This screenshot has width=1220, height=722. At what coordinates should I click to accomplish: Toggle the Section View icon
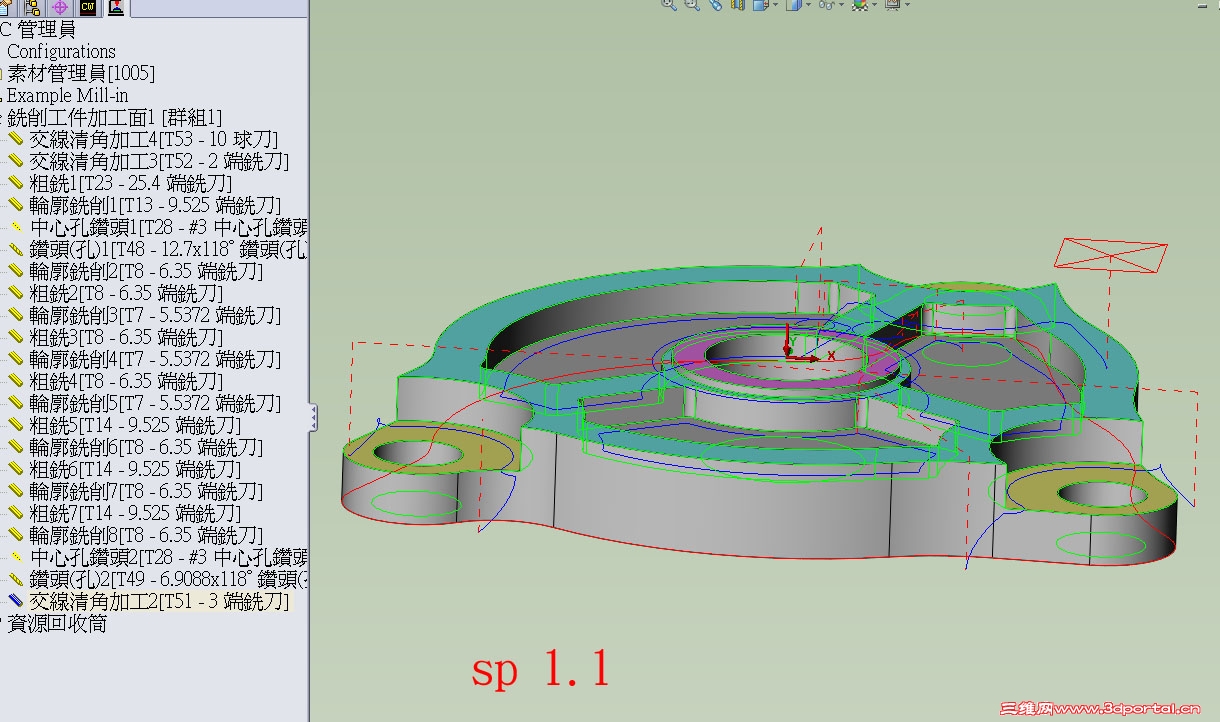point(737,5)
